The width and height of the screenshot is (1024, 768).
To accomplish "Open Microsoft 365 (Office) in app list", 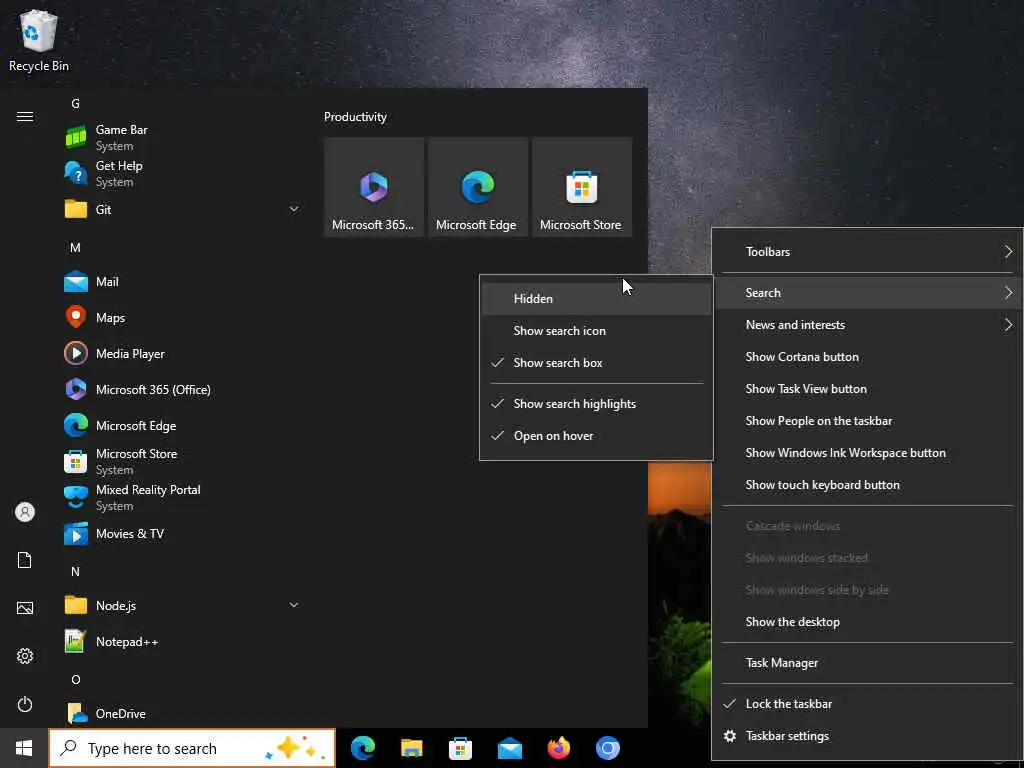I will [181, 390].
